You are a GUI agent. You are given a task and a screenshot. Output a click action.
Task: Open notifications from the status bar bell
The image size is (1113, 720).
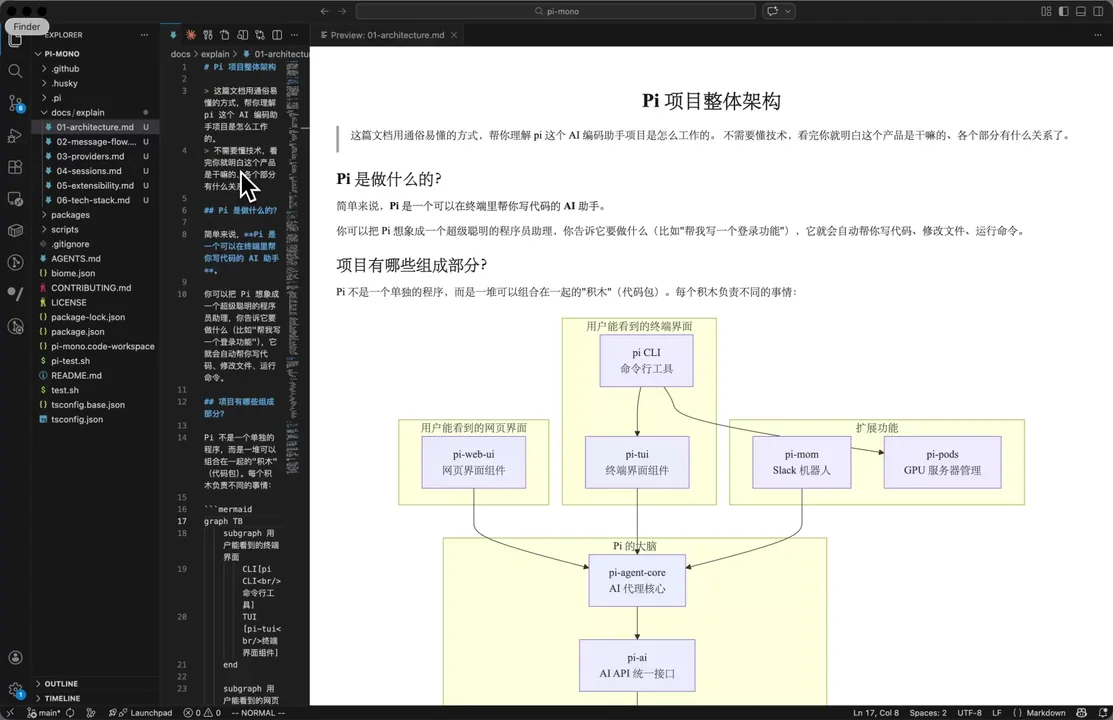coord(1104,713)
